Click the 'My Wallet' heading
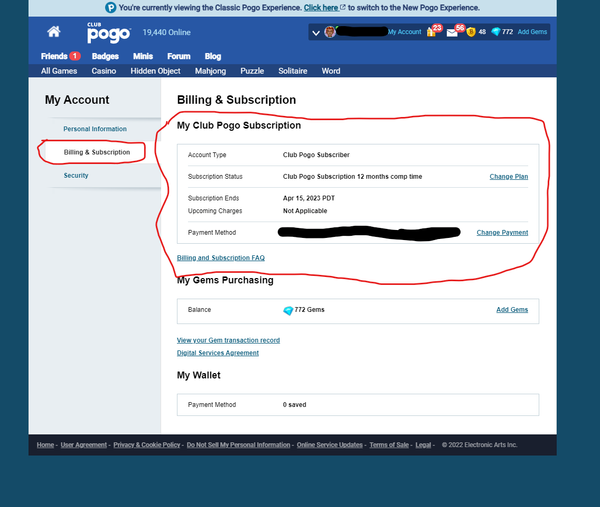600x507 pixels. point(199,375)
